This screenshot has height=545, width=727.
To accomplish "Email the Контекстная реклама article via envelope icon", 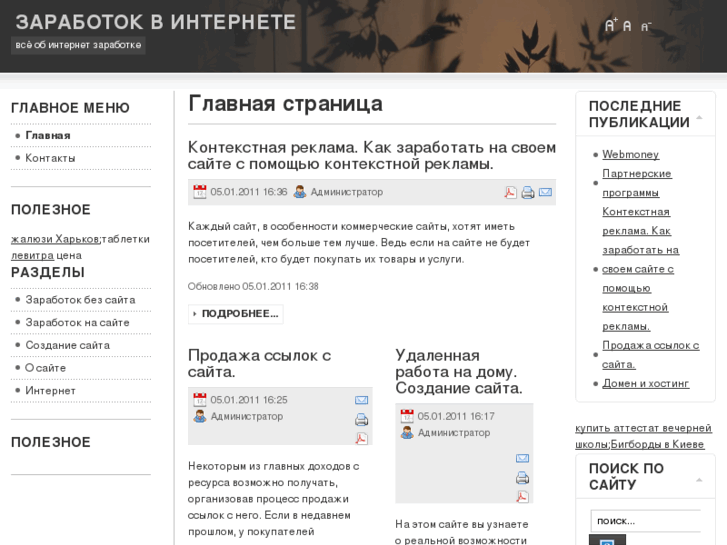I will (545, 192).
